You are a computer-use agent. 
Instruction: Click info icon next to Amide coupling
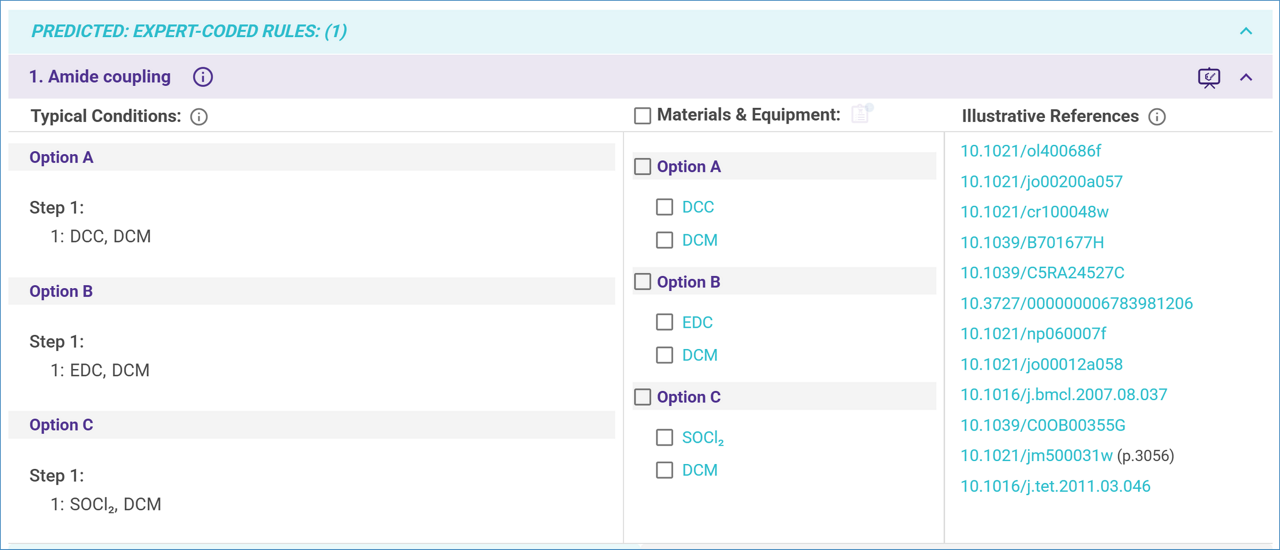point(203,77)
